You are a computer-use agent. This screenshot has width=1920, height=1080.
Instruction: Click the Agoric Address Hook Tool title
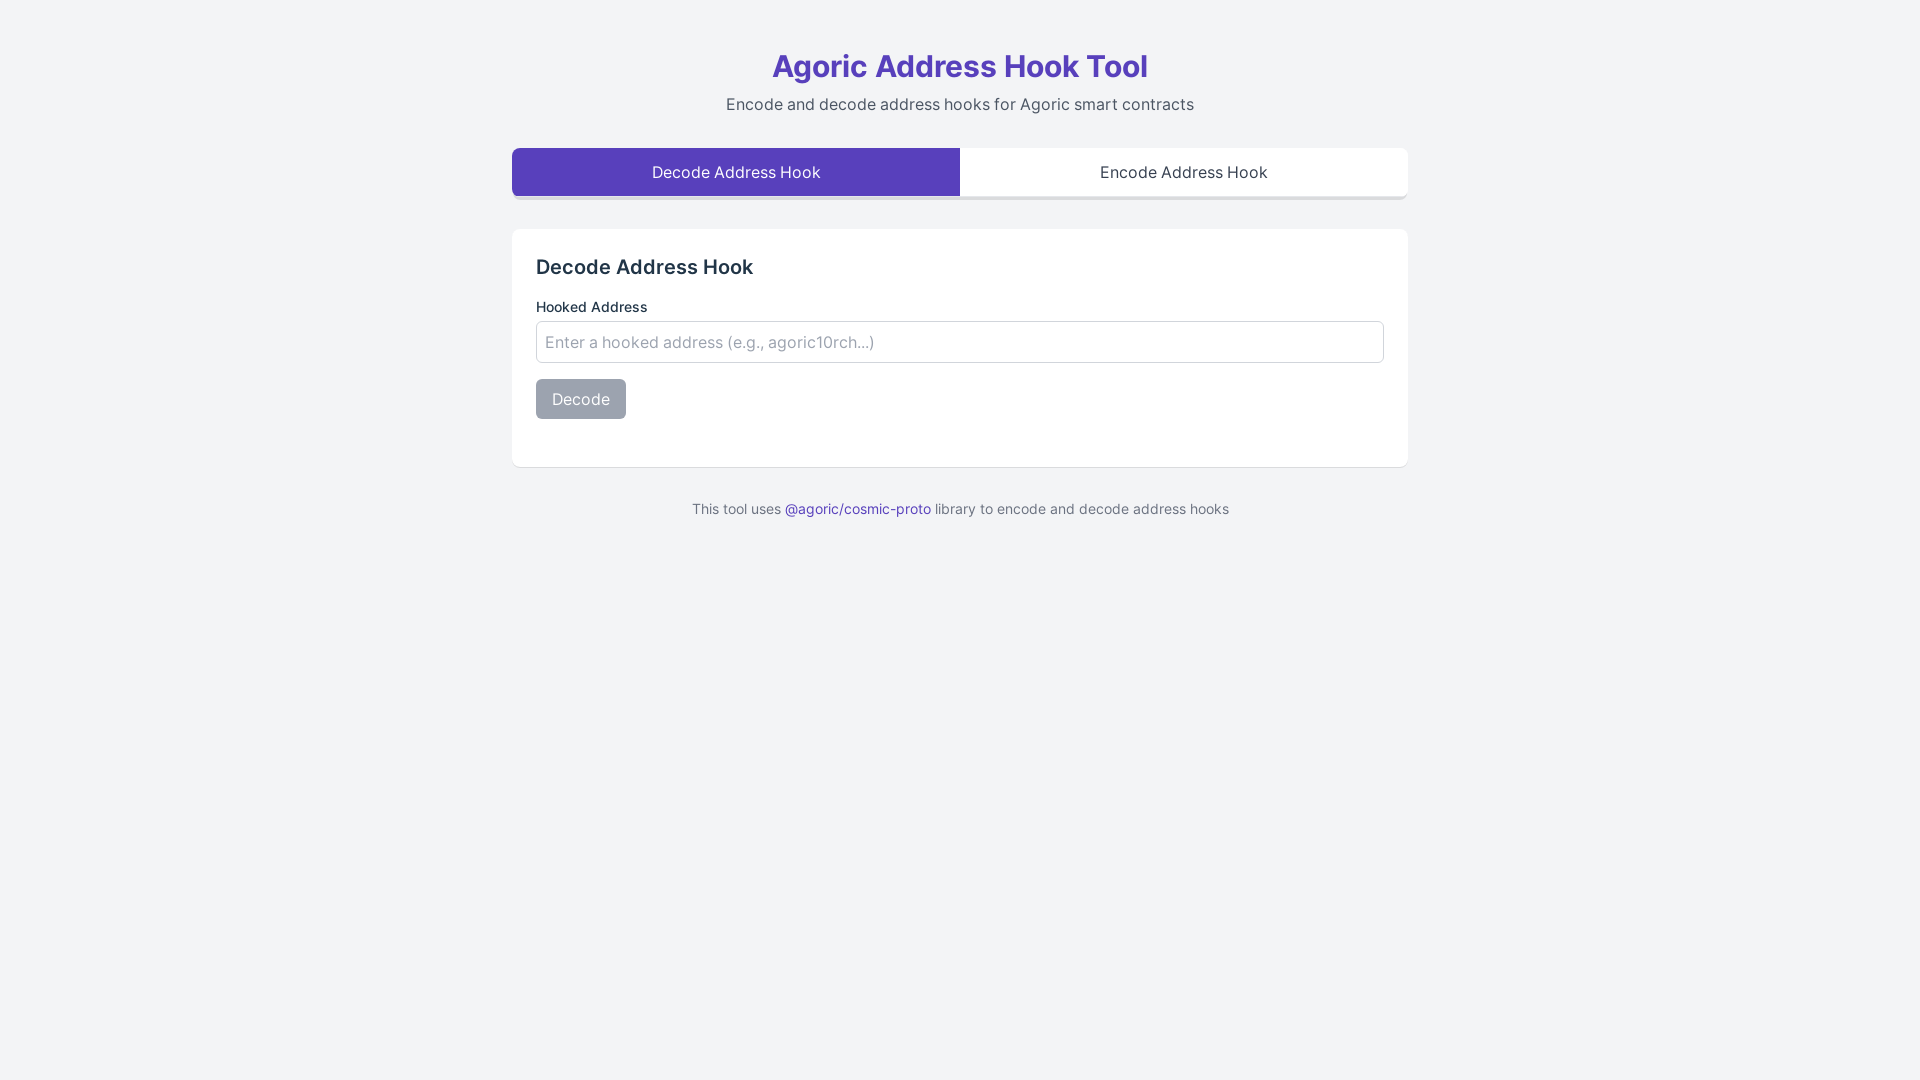click(x=960, y=66)
